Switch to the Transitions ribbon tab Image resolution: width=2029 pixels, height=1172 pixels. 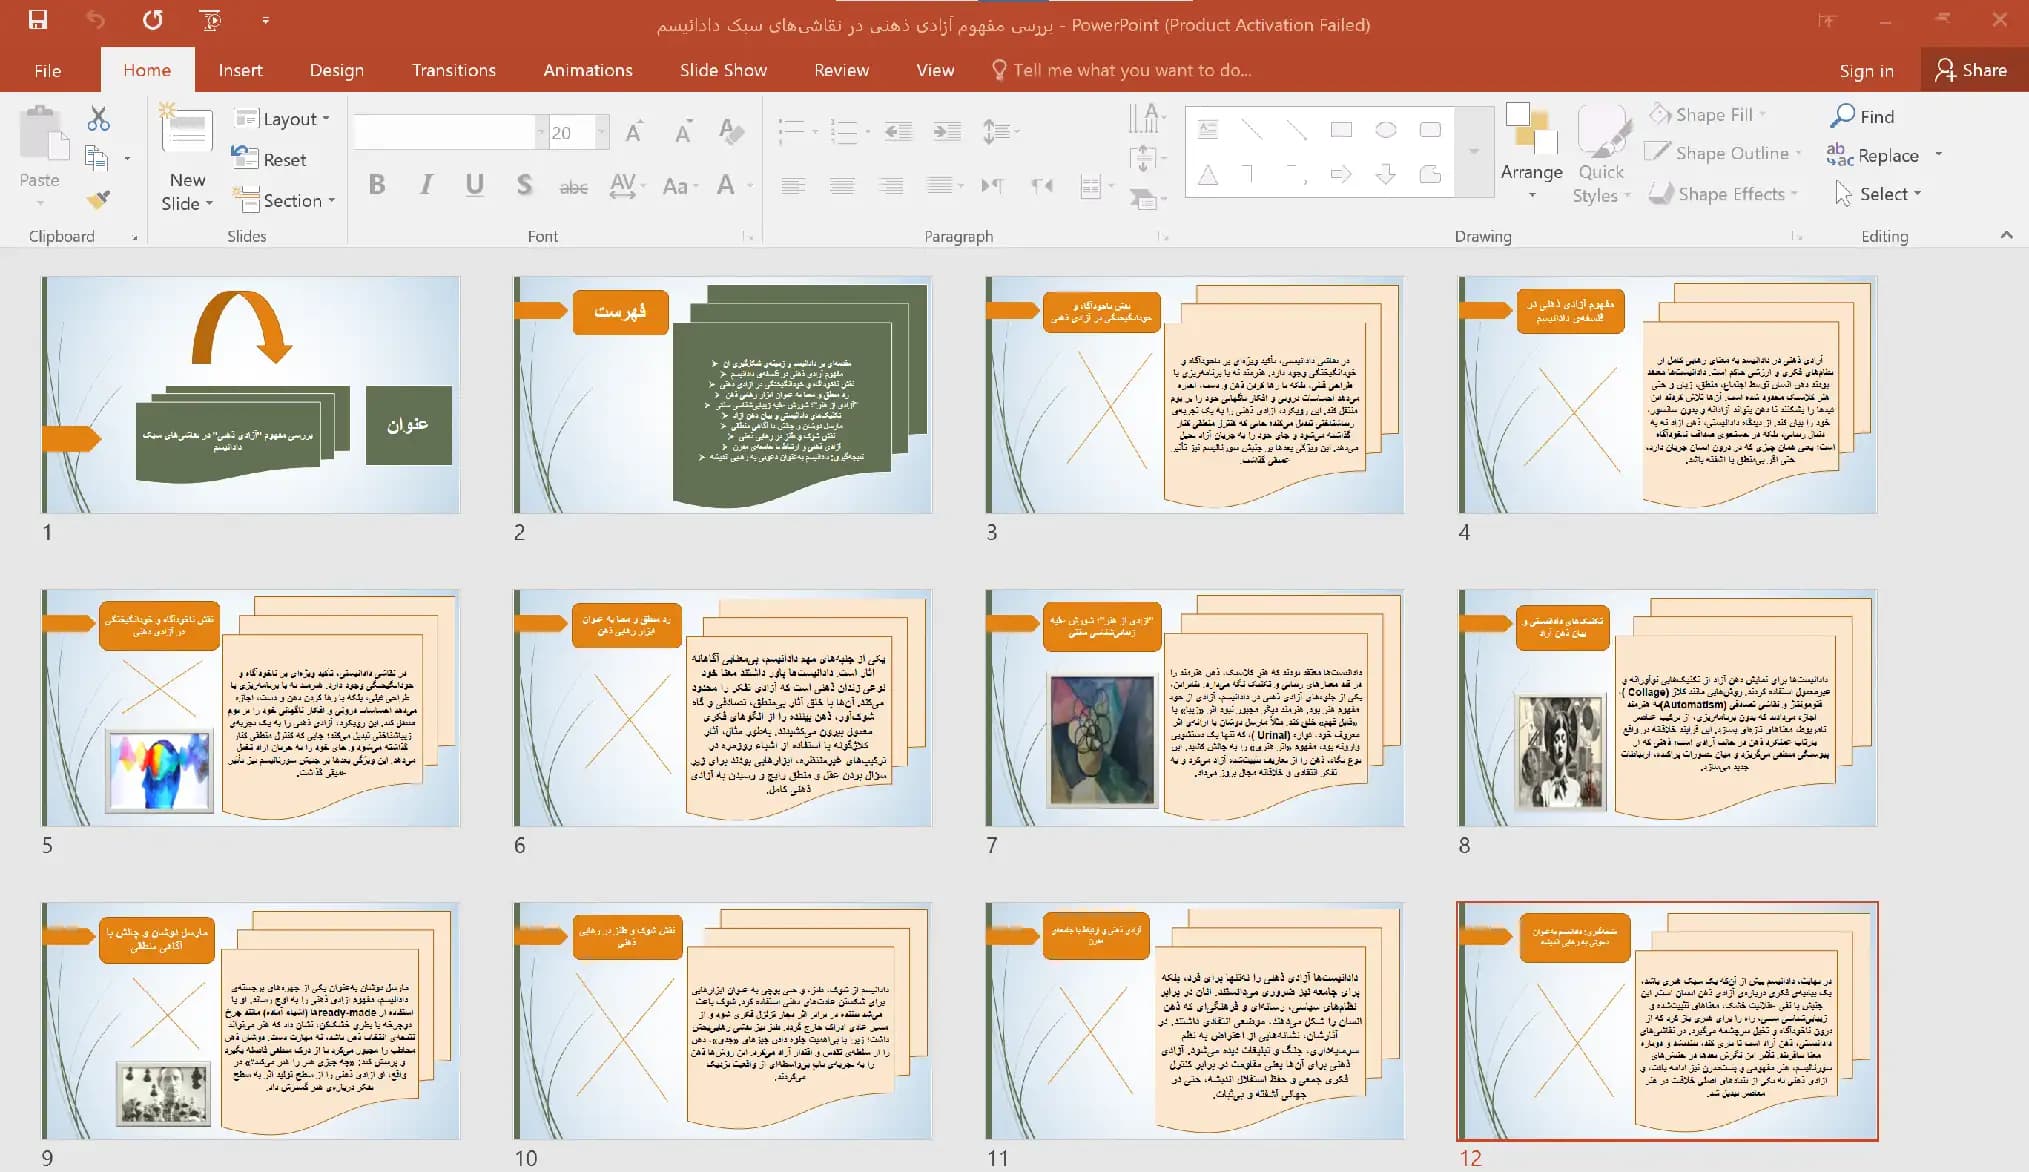tap(454, 70)
